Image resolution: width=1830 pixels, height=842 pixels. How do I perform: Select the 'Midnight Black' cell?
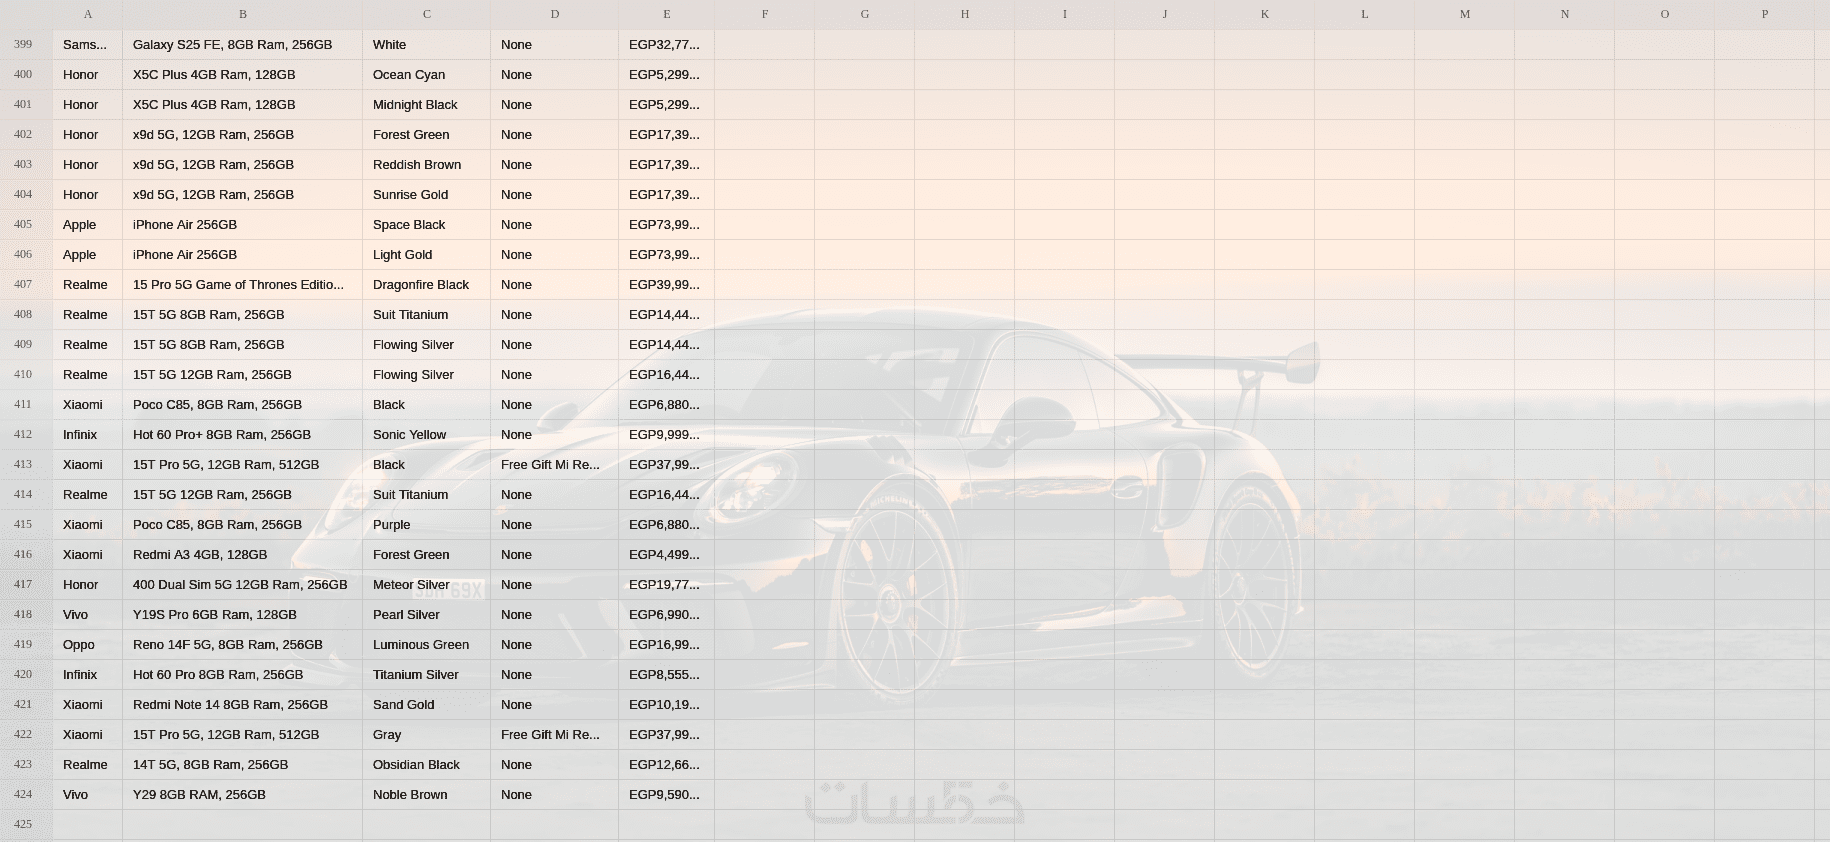pyautogui.click(x=427, y=105)
